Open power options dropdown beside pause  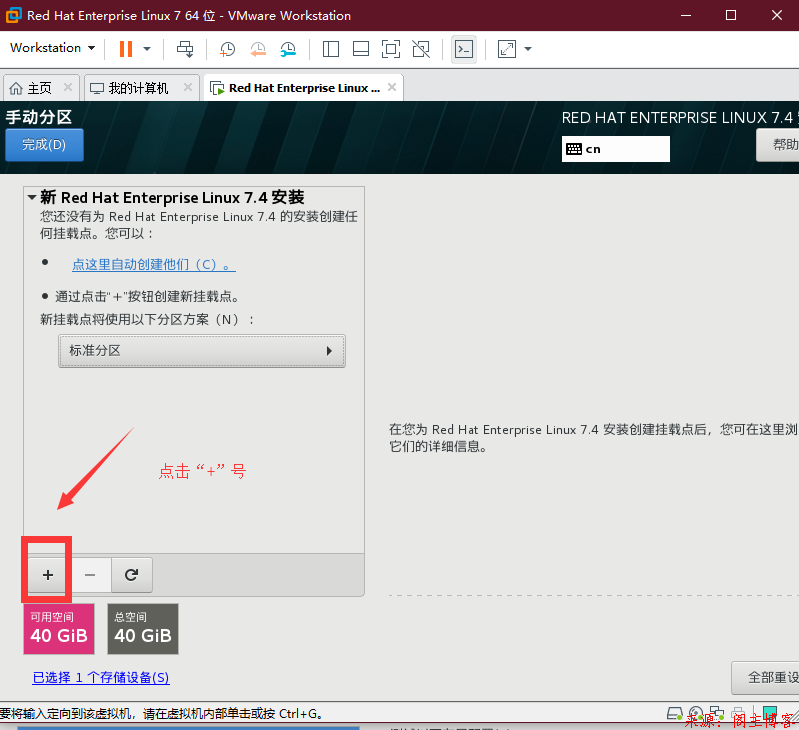click(x=147, y=49)
